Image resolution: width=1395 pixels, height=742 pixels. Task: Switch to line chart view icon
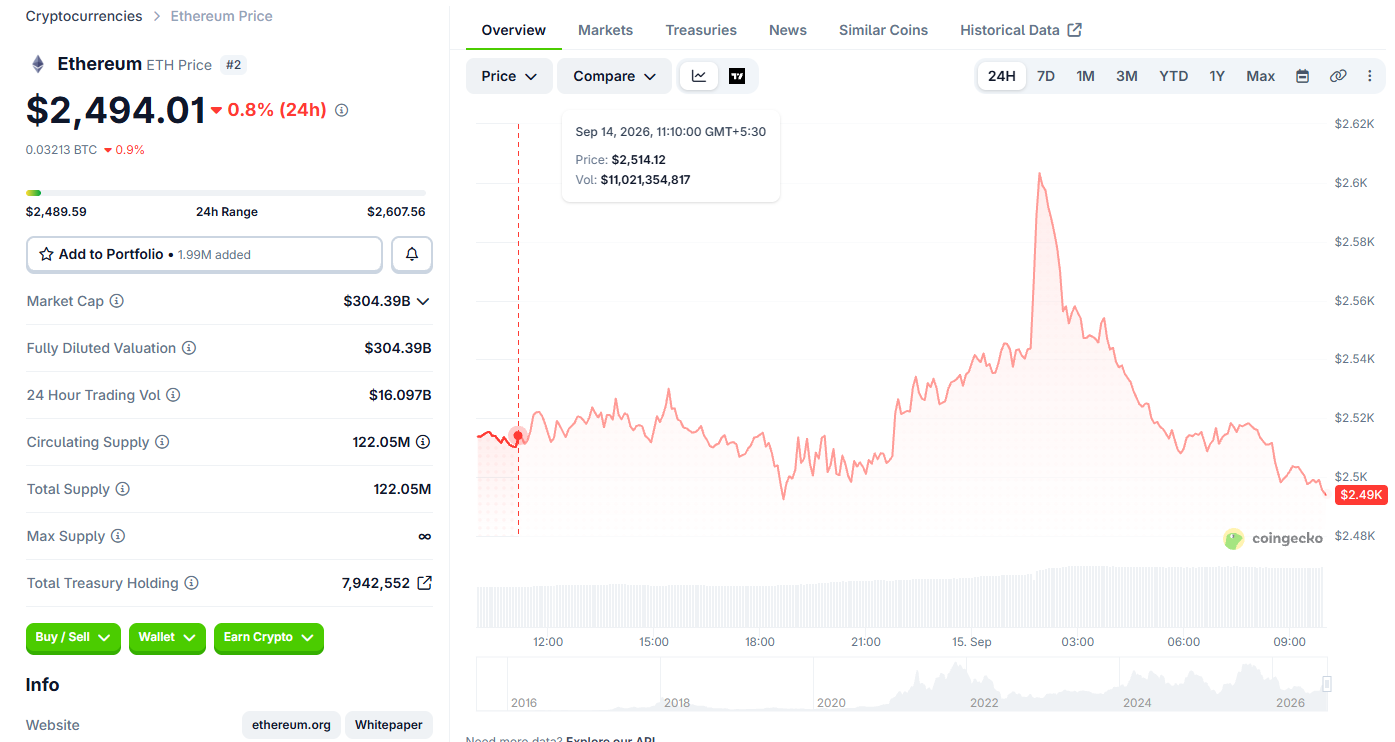(699, 76)
